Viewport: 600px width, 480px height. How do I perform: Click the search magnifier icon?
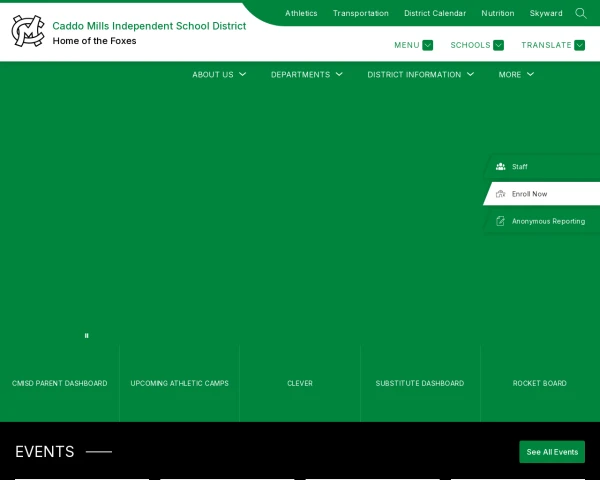click(580, 13)
